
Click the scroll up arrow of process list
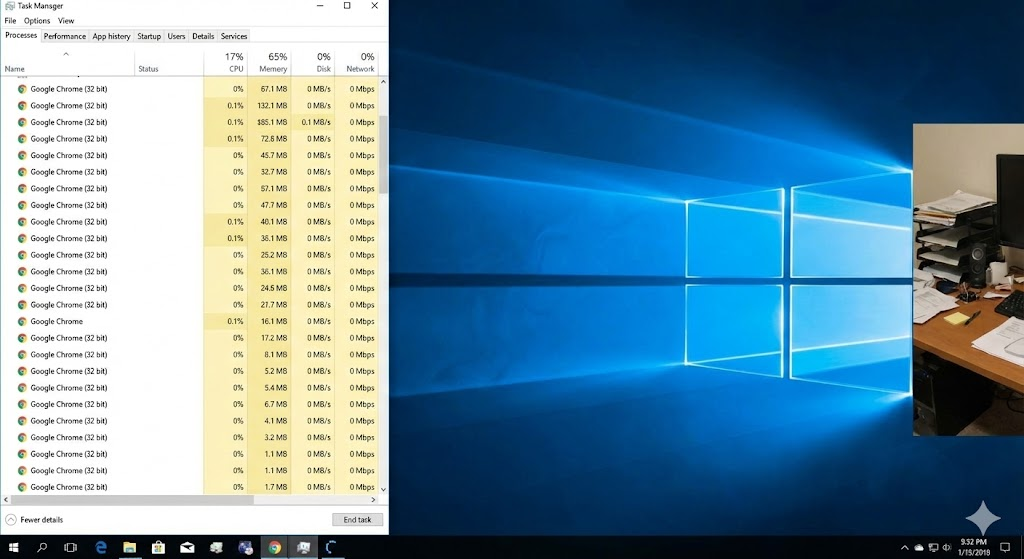point(383,82)
